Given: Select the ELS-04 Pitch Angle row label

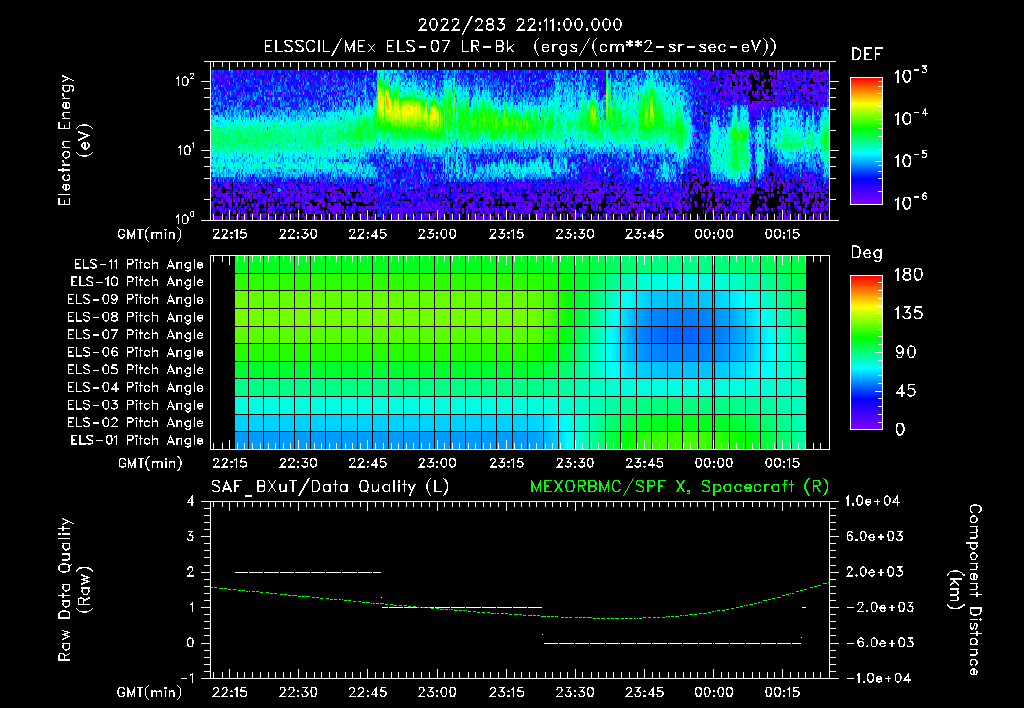Looking at the screenshot, I should 136,387.
